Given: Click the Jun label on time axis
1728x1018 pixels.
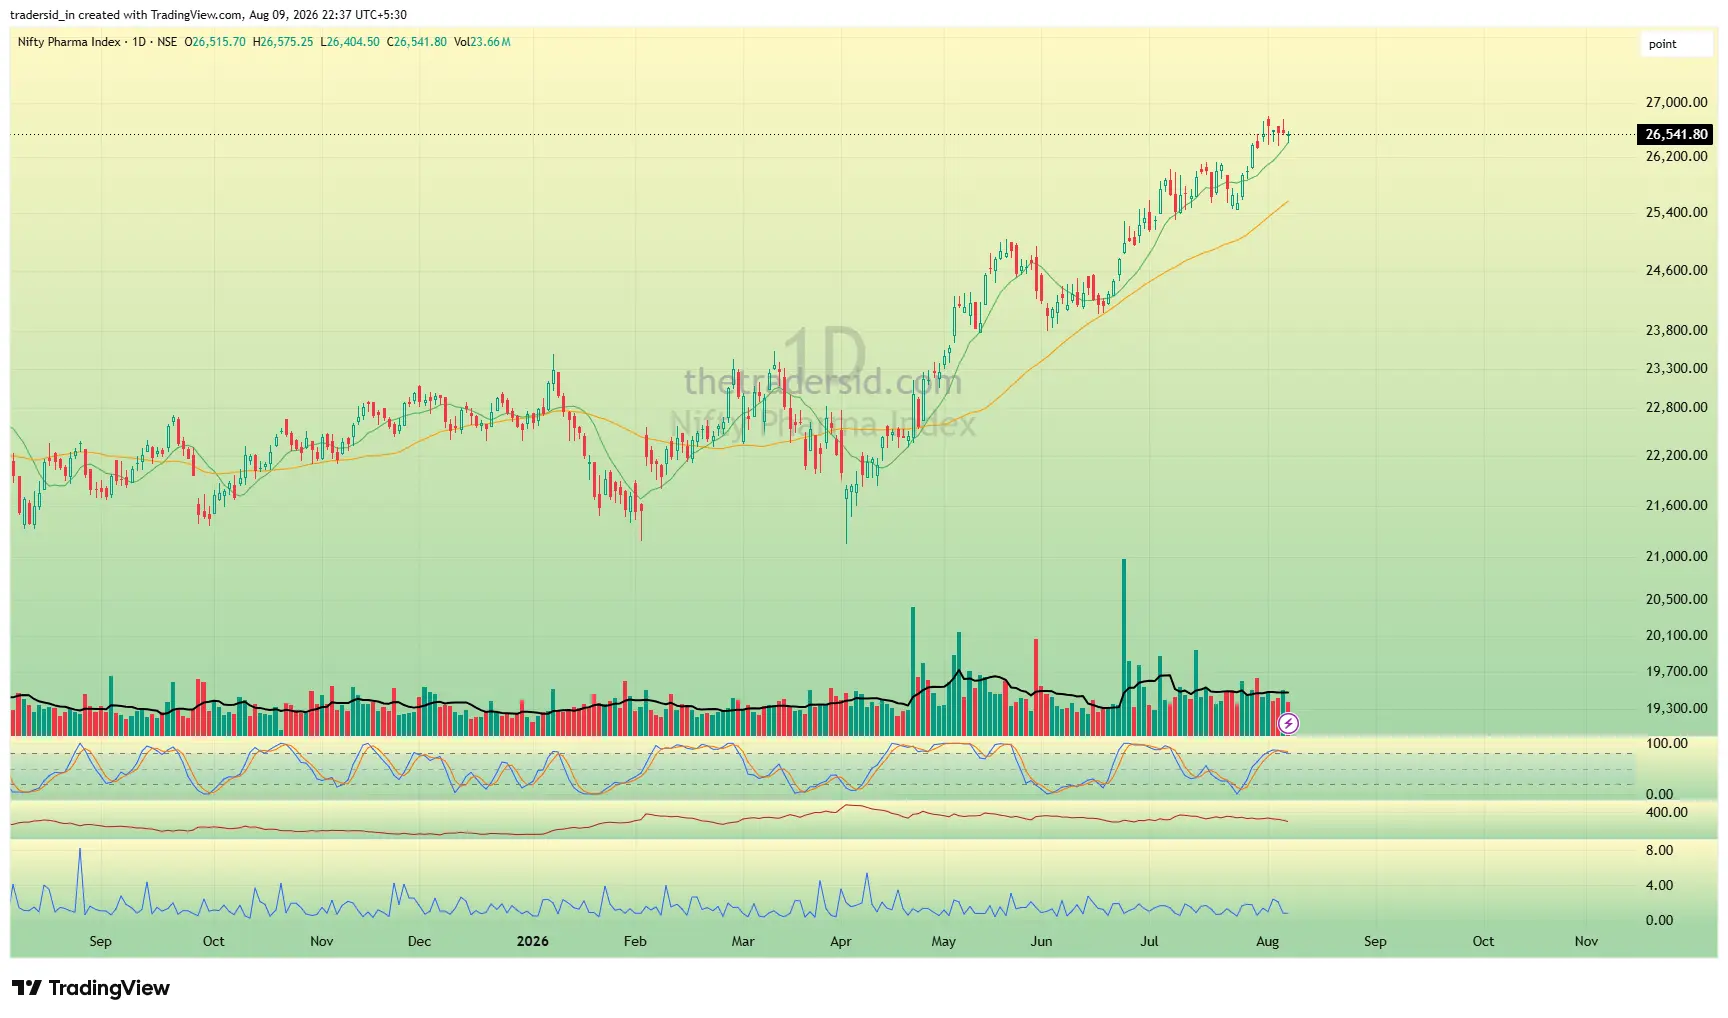Looking at the screenshot, I should coord(1041,941).
